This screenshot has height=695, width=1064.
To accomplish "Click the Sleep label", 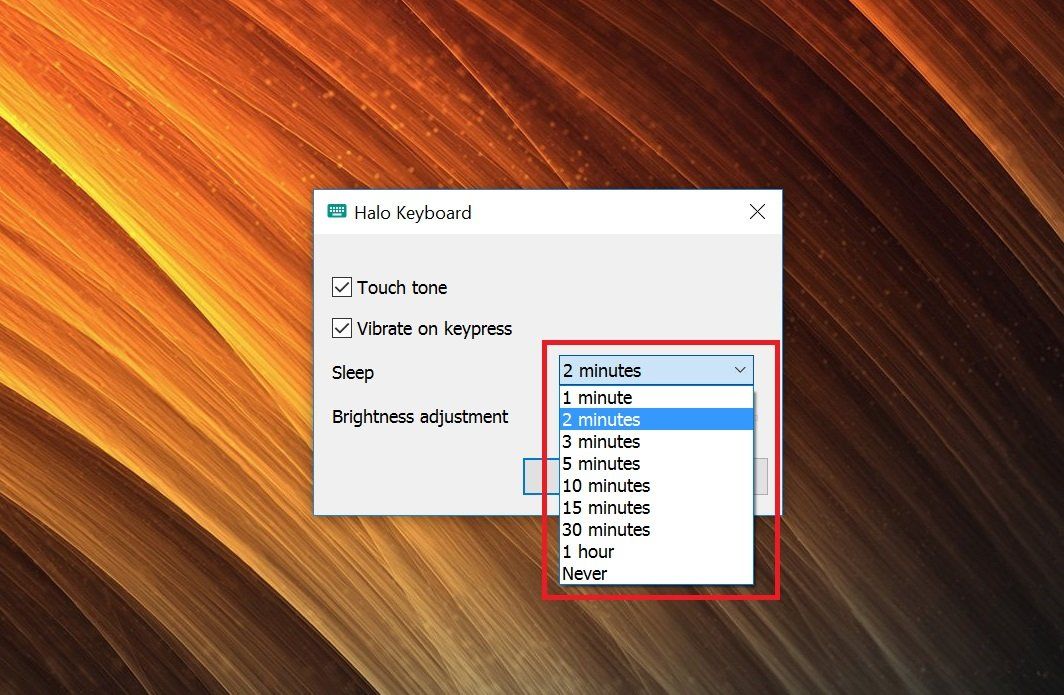I will tap(352, 372).
